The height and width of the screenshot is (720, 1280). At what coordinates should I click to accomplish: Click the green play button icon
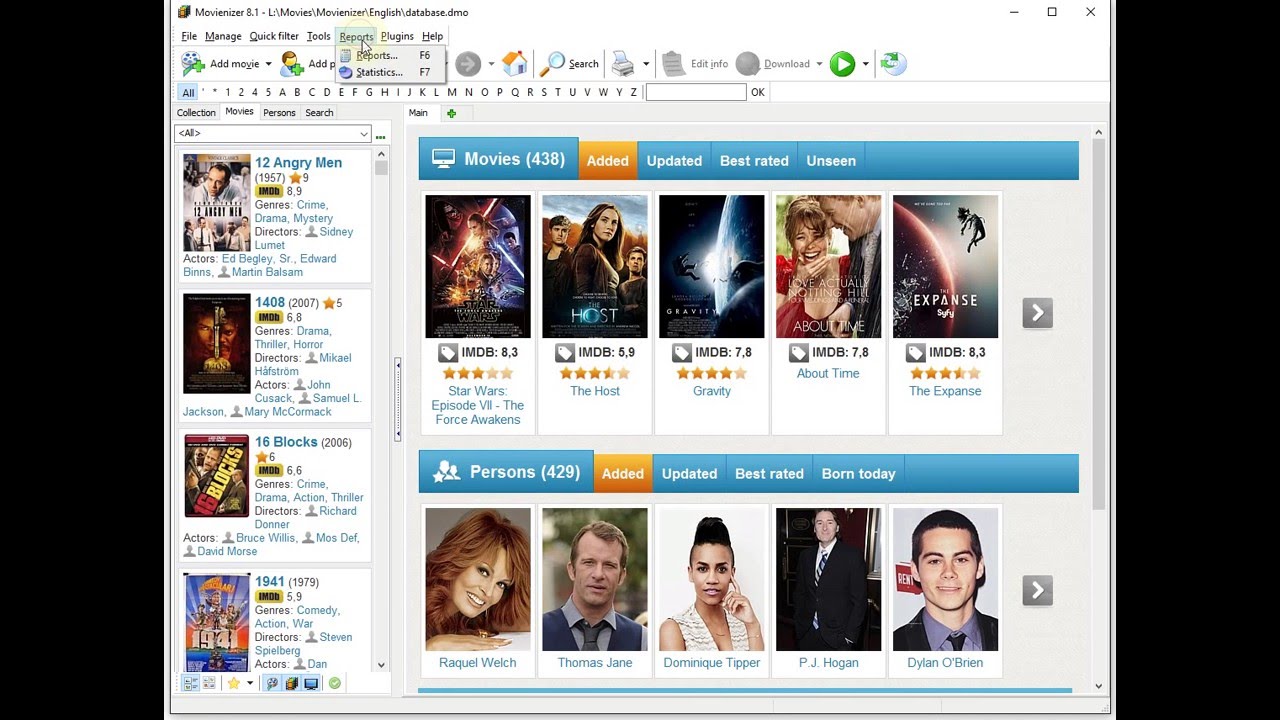pos(843,64)
